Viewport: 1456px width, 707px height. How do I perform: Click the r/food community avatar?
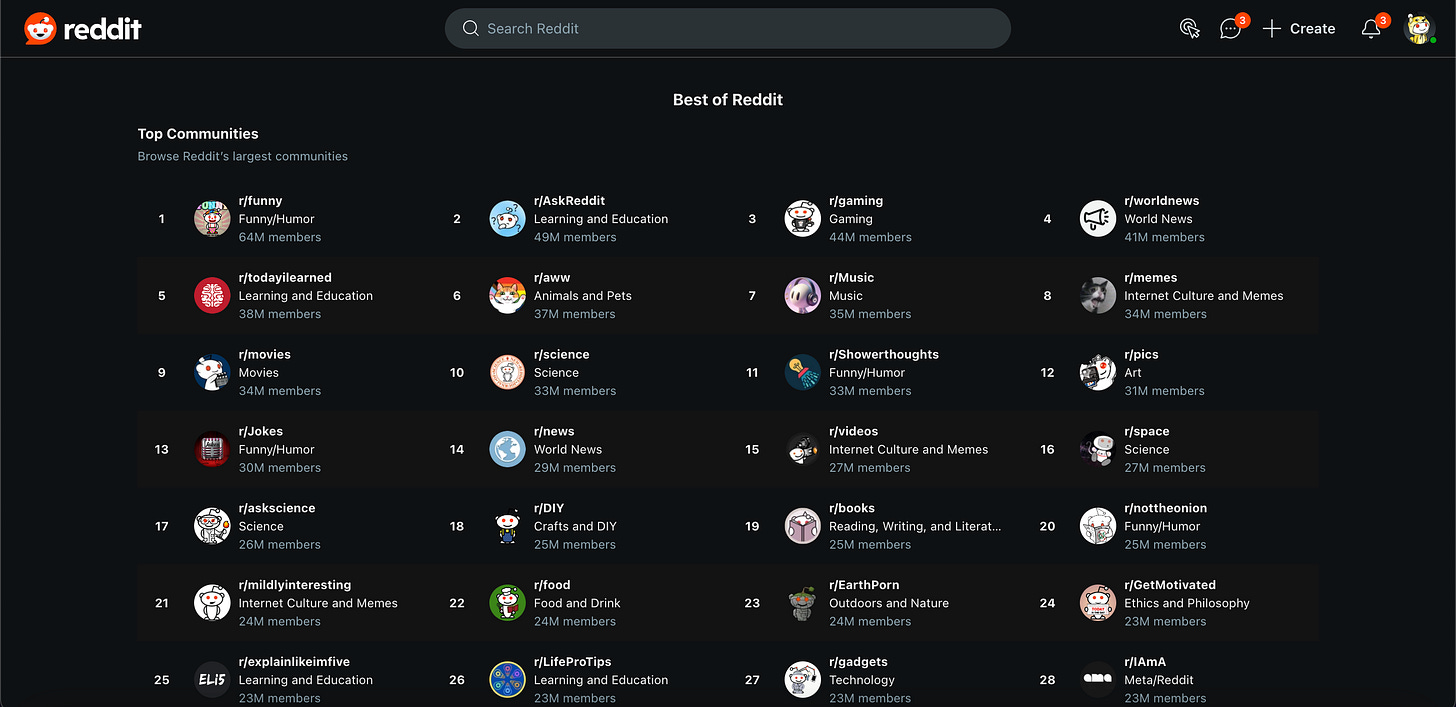(507, 603)
